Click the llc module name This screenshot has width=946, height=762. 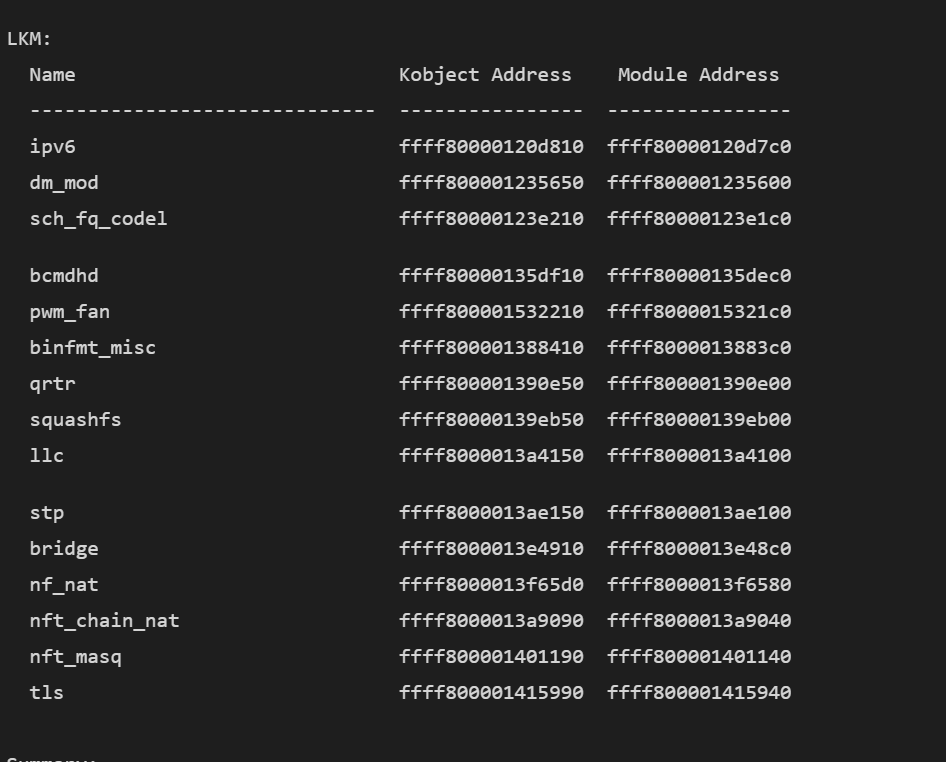[46, 456]
